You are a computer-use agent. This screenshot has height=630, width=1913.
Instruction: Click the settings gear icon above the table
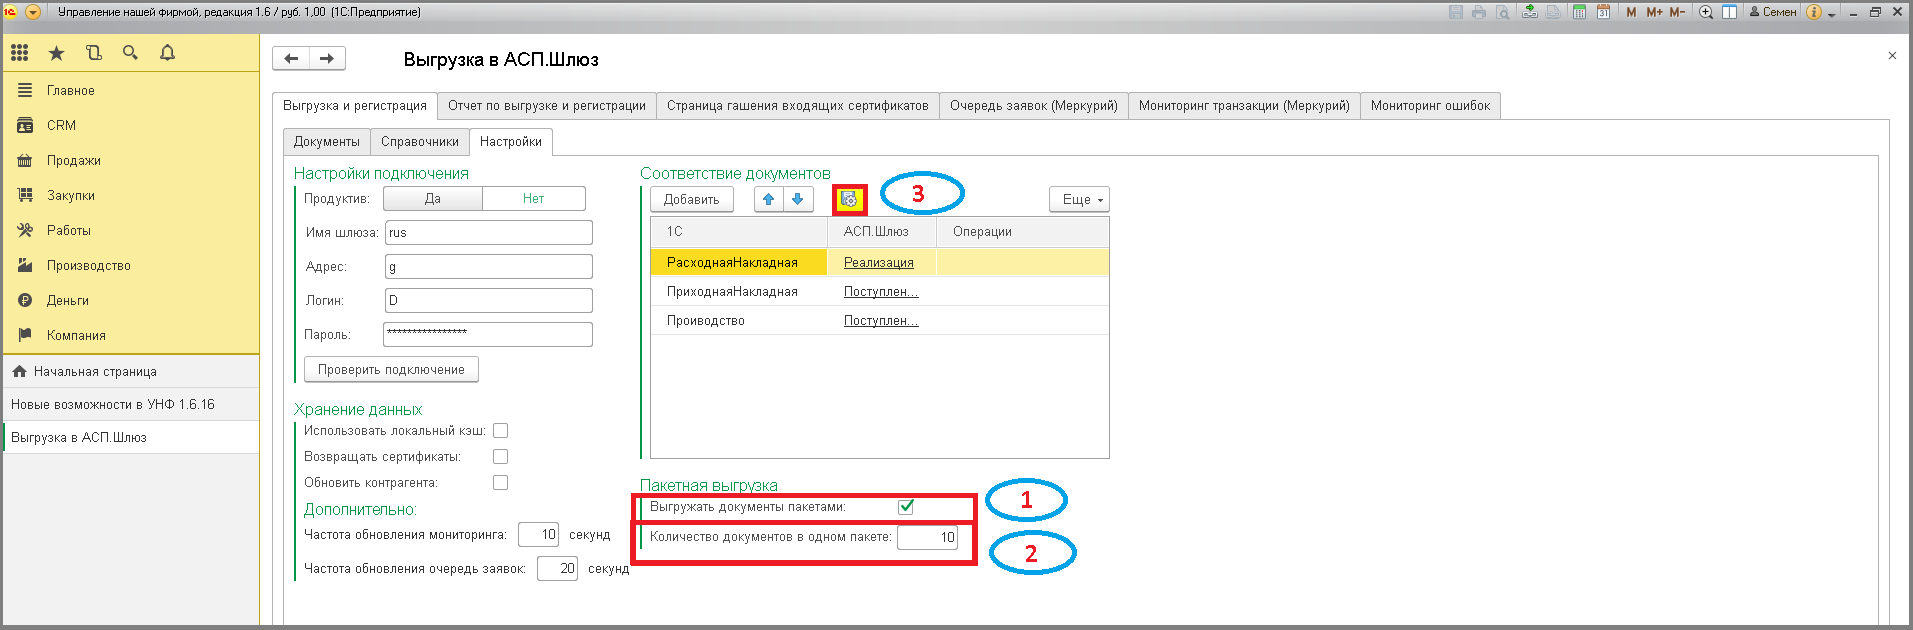pyautogui.click(x=849, y=199)
